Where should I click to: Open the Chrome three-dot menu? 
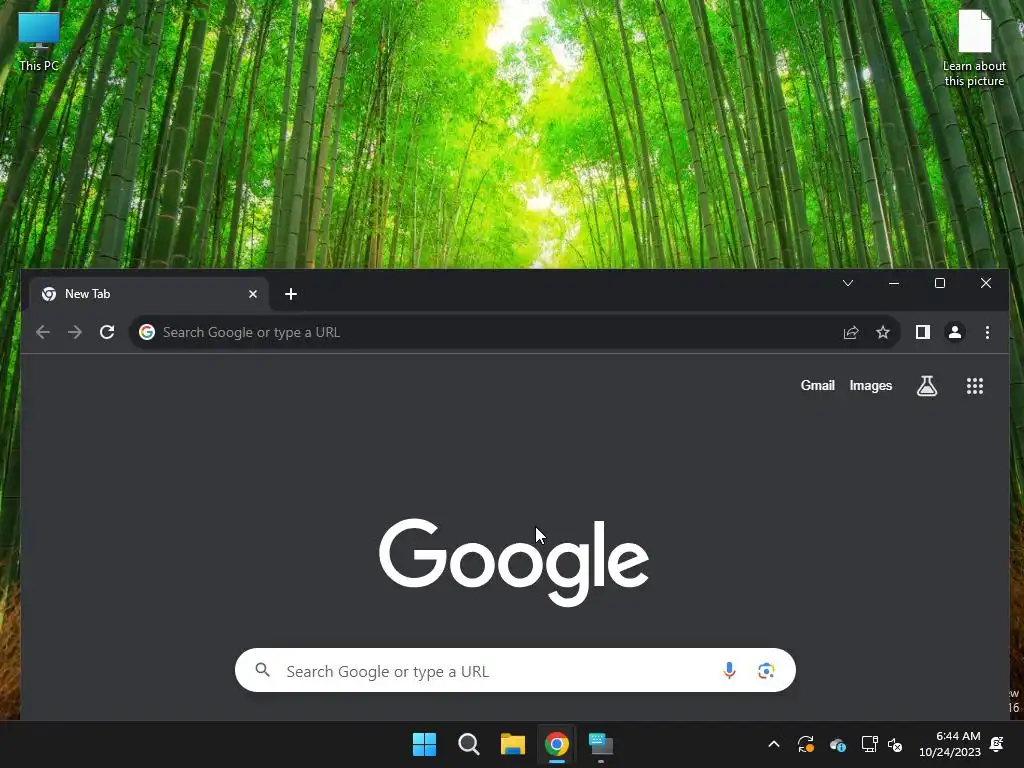click(x=987, y=332)
